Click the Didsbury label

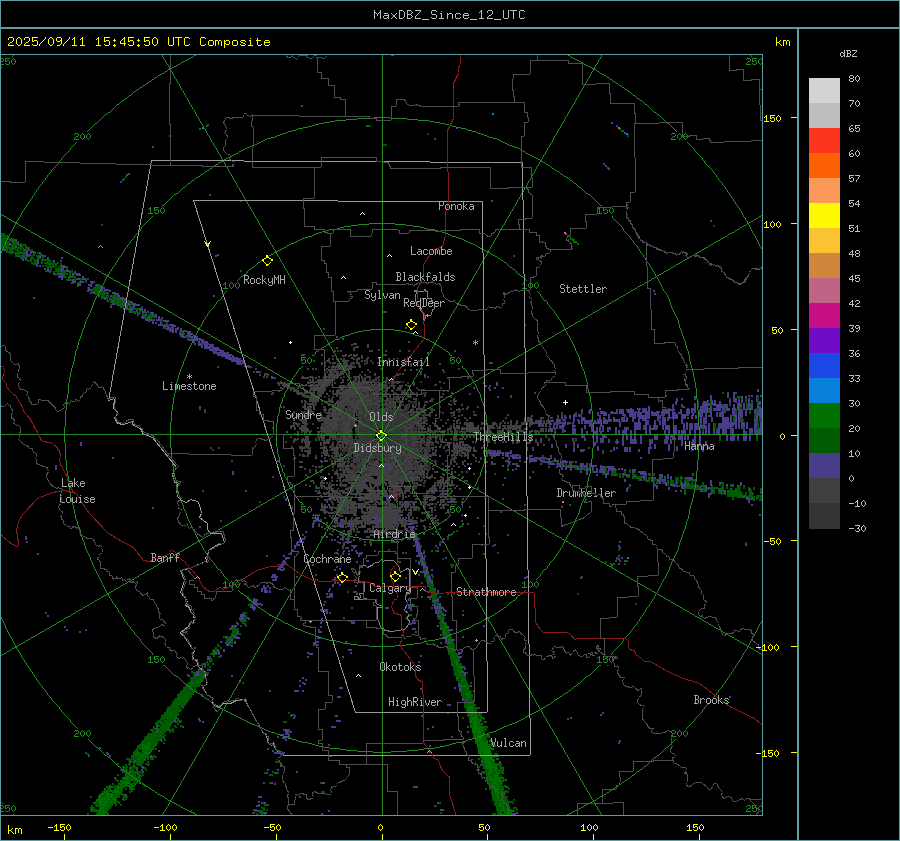pos(377,448)
